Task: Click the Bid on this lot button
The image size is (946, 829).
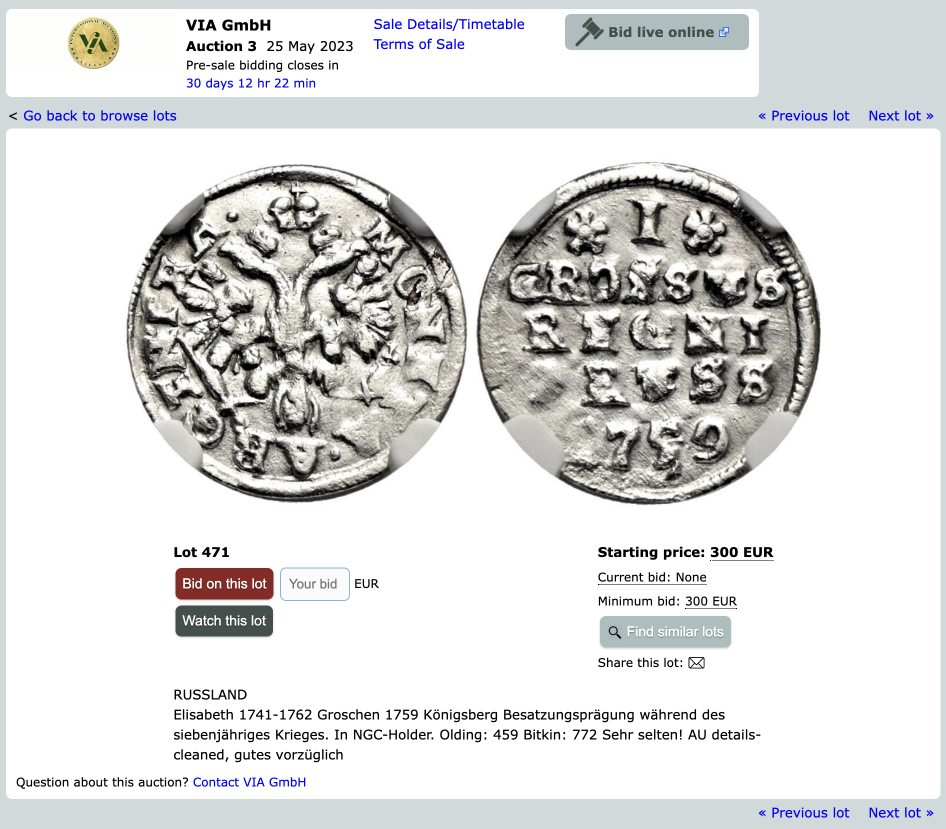Action: coord(224,584)
